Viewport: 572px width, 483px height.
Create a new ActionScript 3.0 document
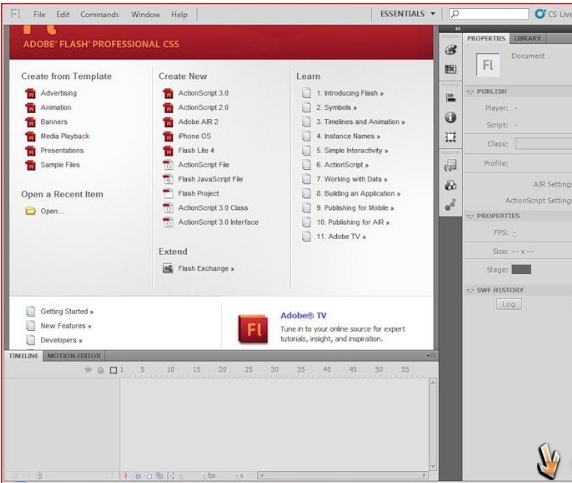203,93
